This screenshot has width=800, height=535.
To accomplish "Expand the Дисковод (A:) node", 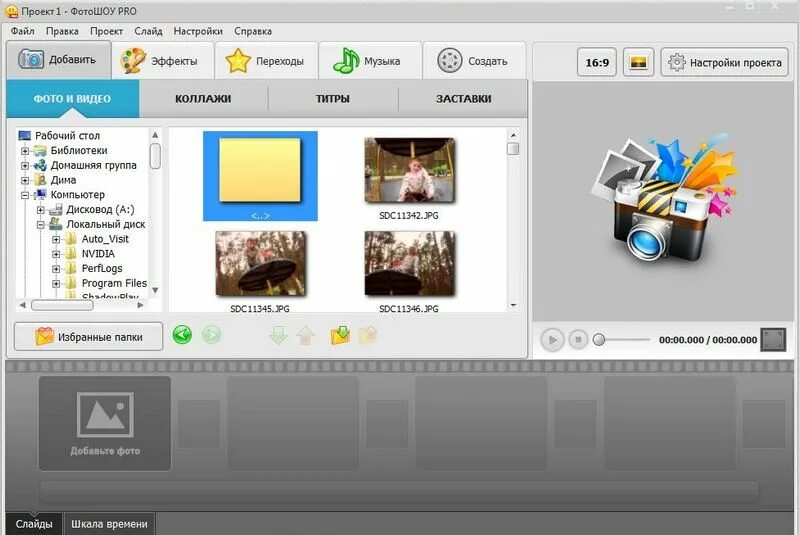I will click(x=40, y=210).
